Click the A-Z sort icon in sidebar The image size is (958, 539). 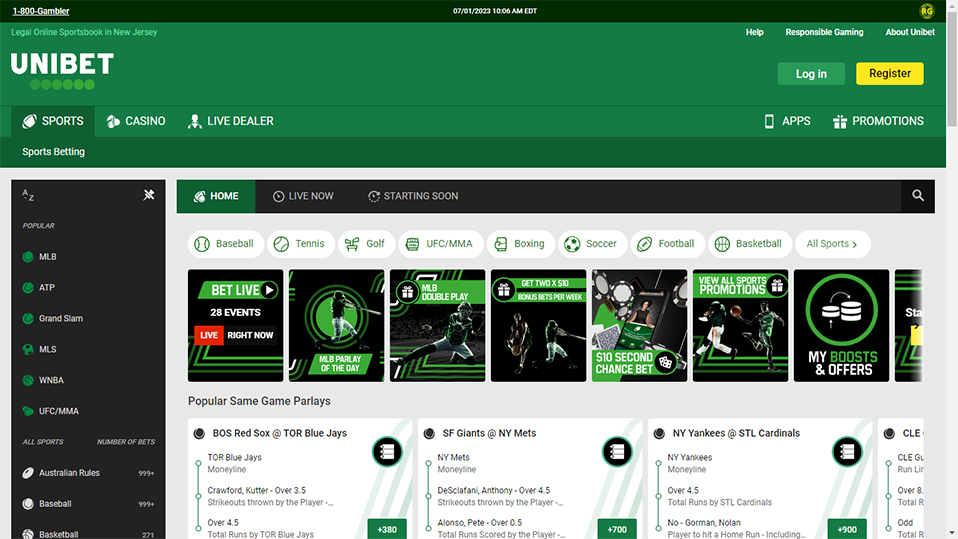[x=28, y=196]
